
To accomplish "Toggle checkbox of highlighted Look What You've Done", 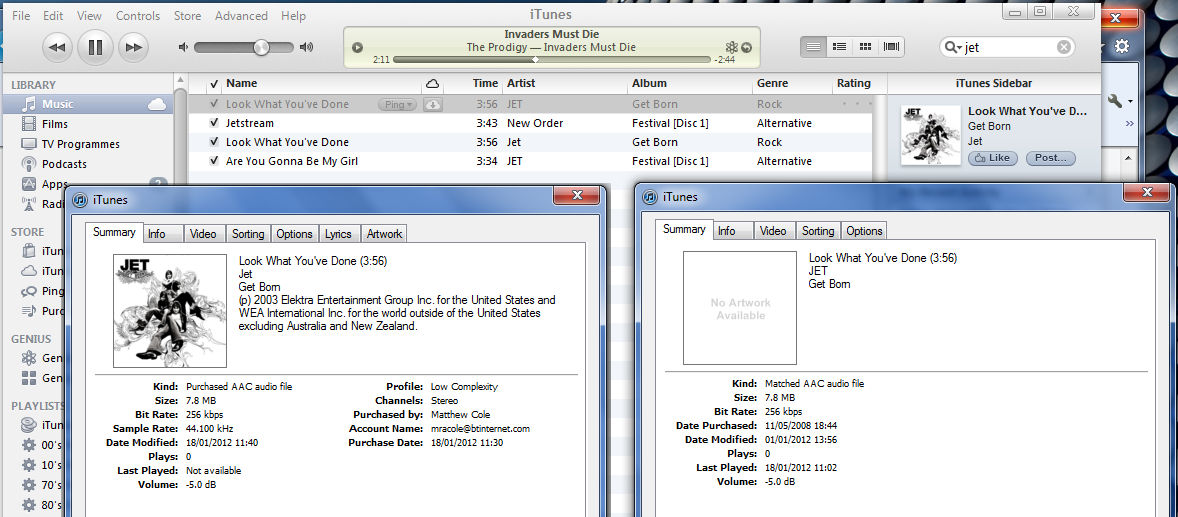I will pos(214,104).
